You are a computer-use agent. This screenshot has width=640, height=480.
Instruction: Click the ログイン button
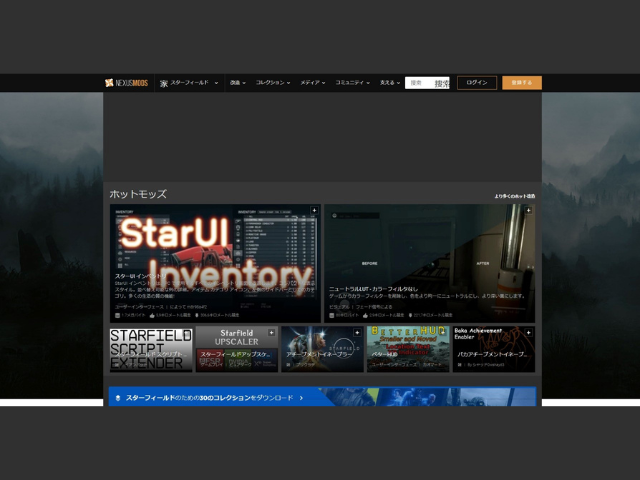[477, 83]
